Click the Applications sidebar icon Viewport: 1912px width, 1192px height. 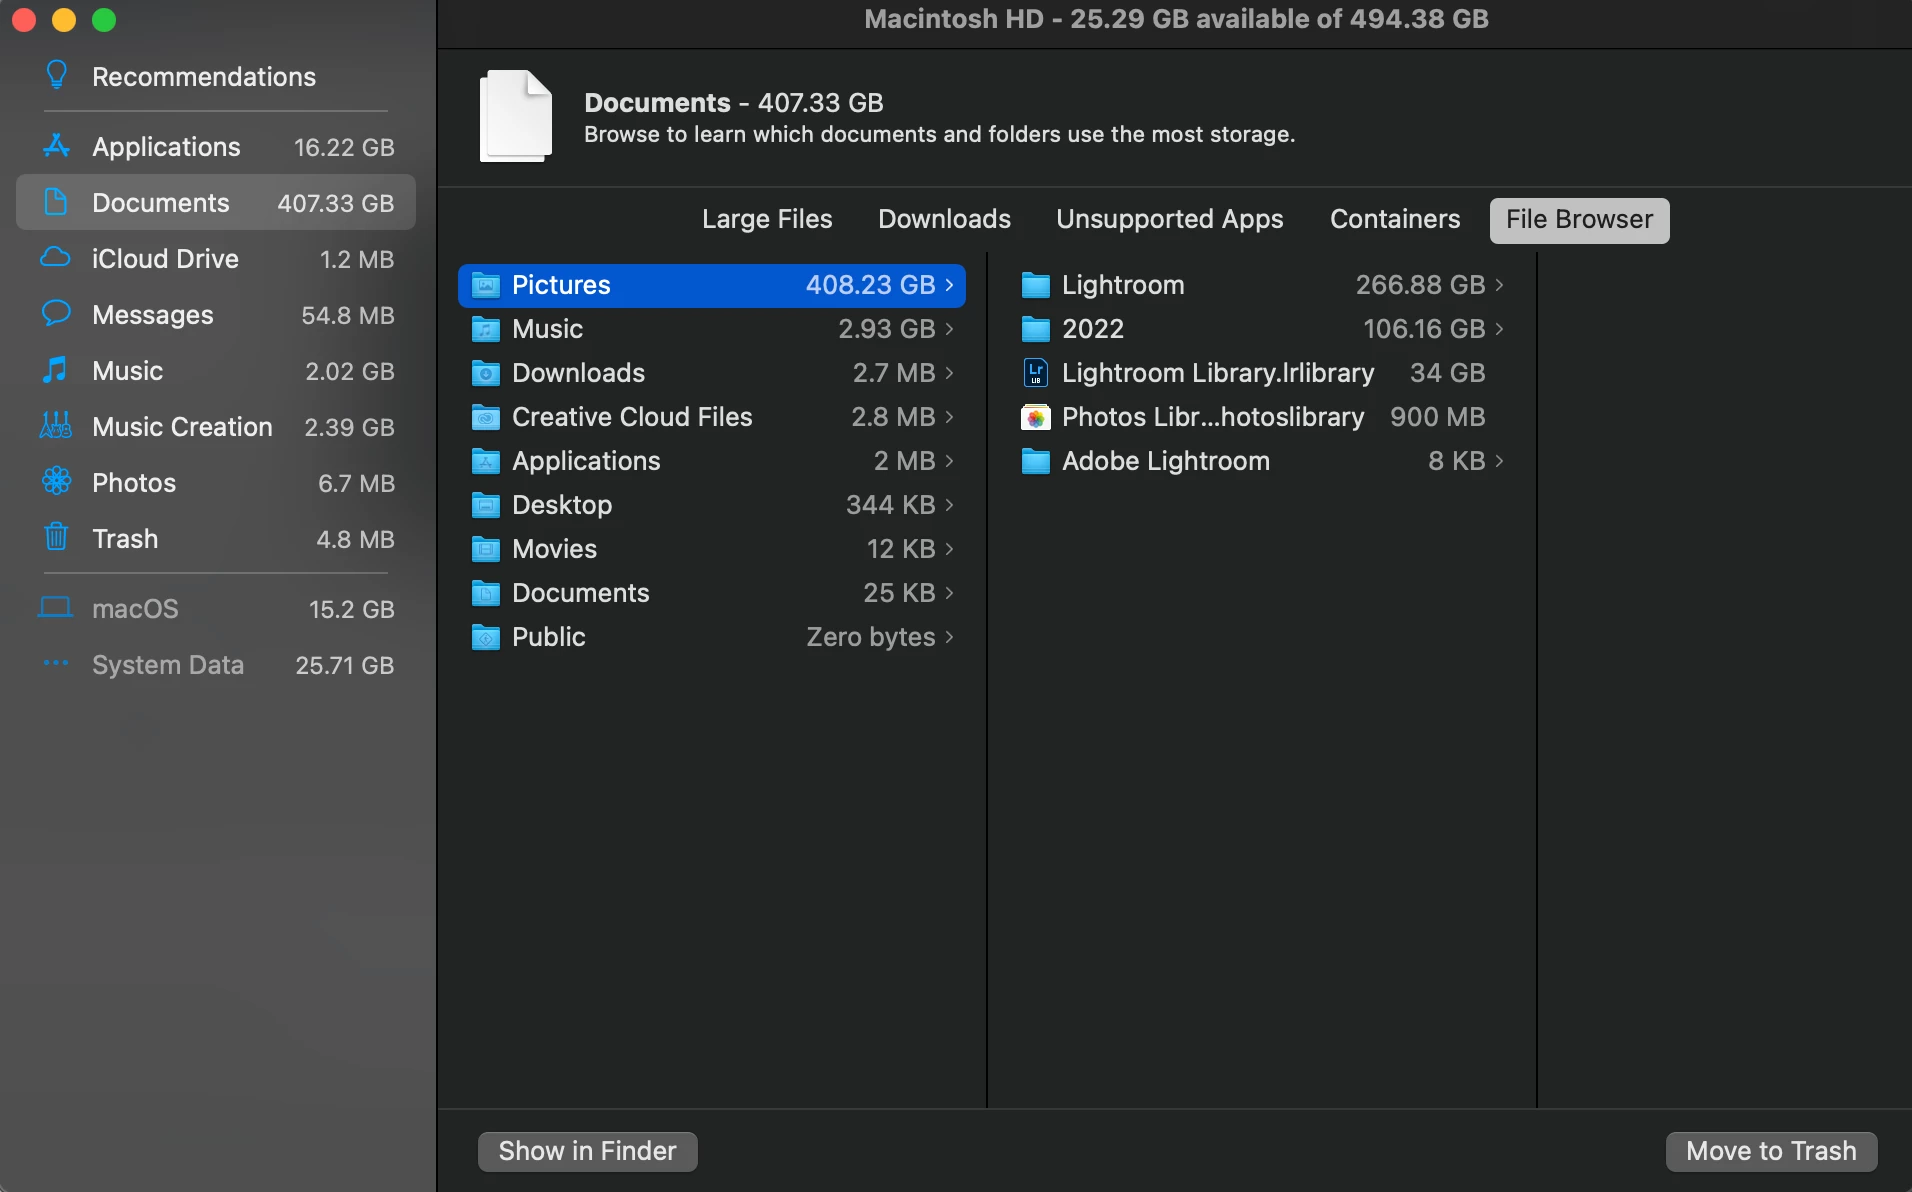pos(57,146)
